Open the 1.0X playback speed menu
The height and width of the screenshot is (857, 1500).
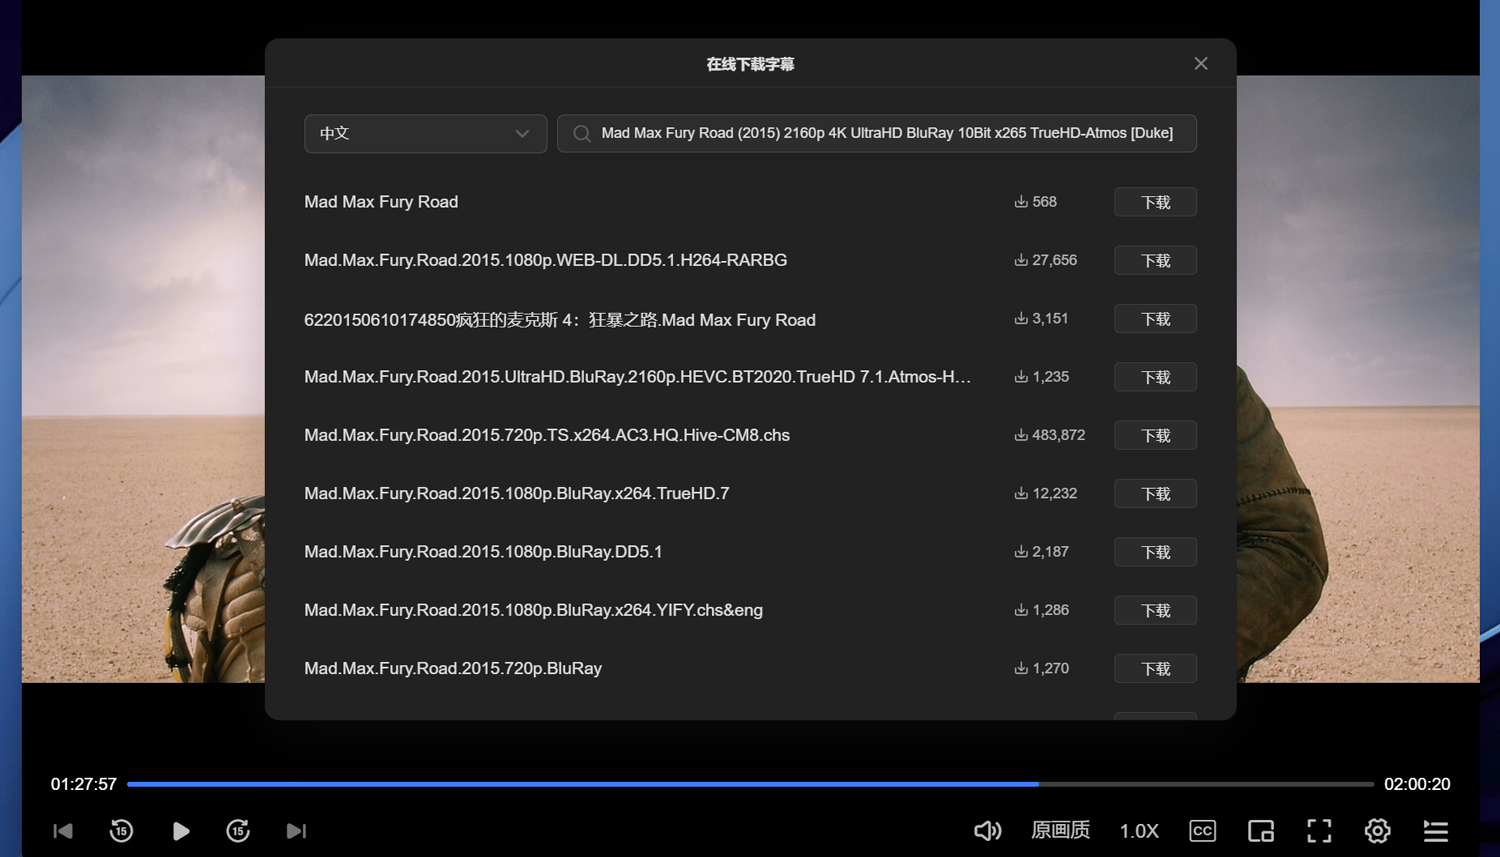pyautogui.click(x=1139, y=831)
